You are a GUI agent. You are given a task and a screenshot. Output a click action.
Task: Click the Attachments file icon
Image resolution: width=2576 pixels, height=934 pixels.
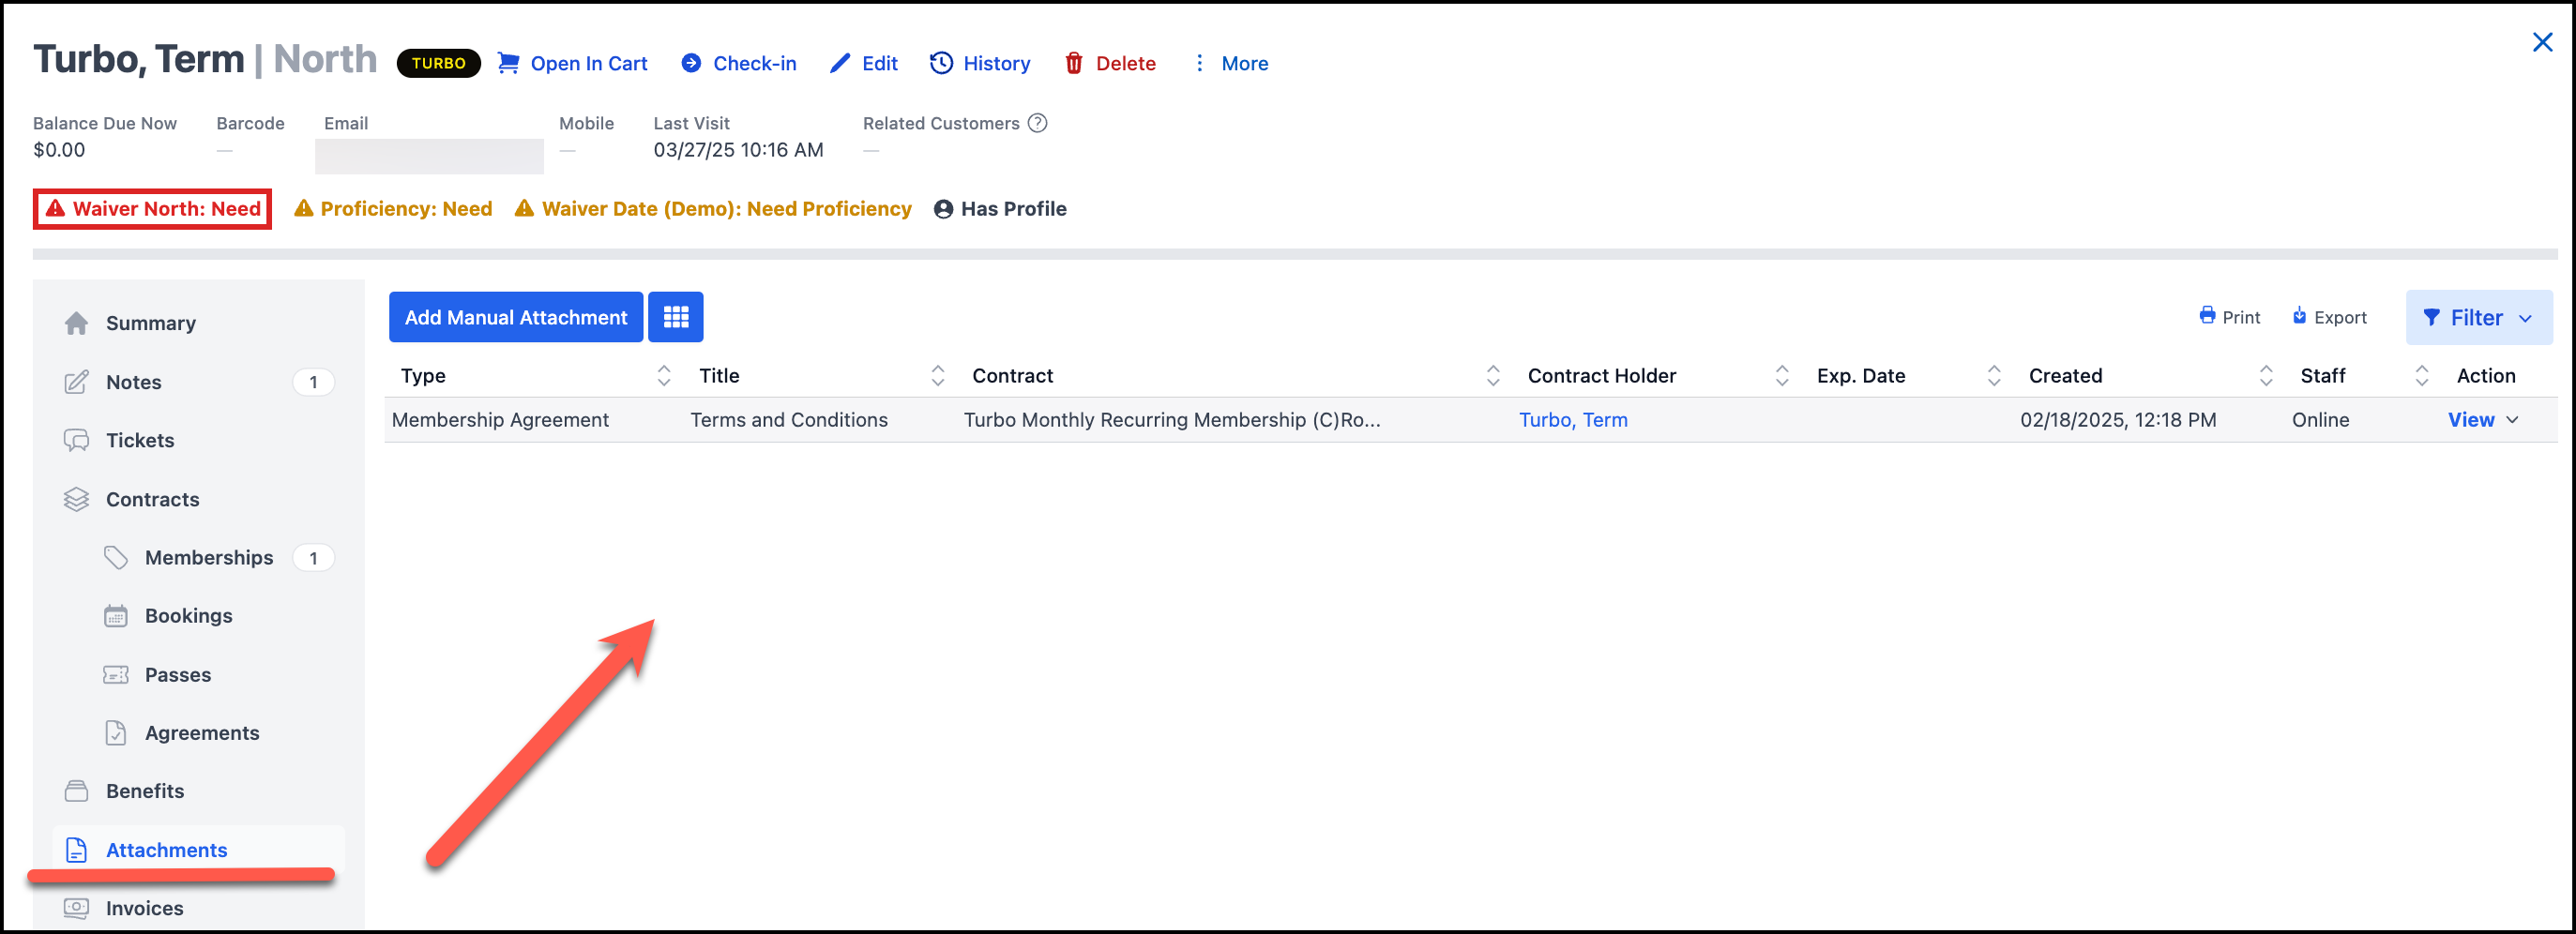click(x=76, y=850)
